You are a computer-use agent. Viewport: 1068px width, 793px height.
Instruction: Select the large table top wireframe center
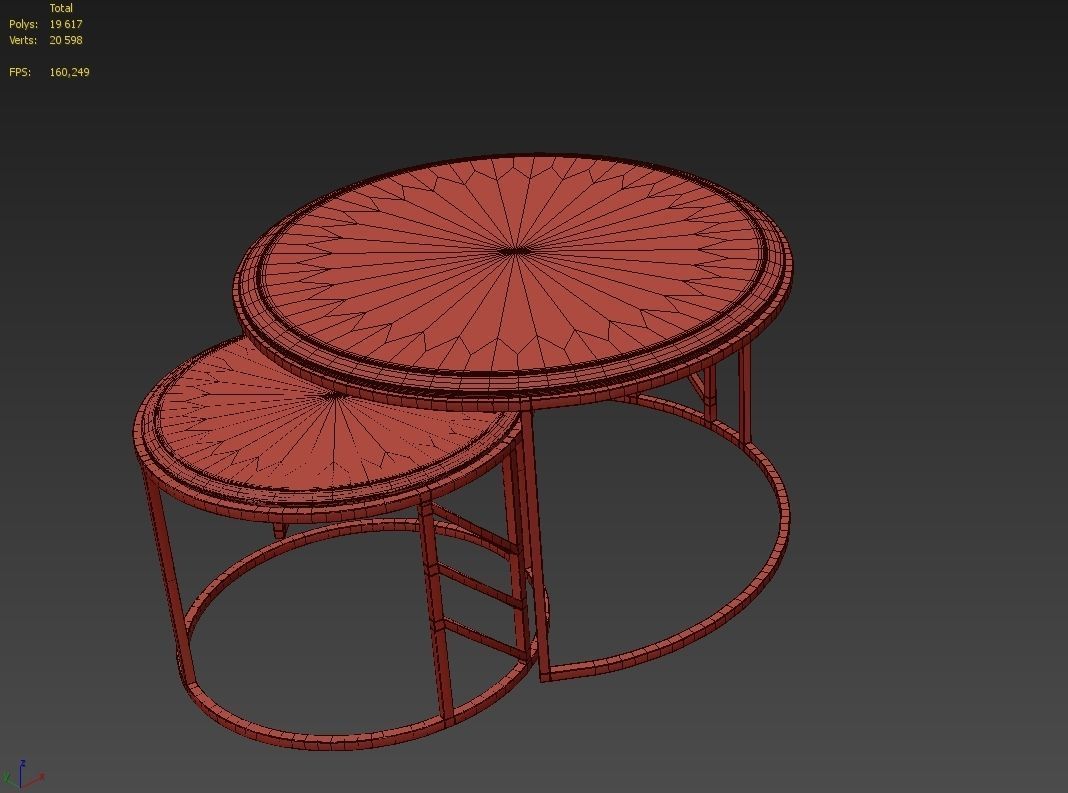[x=514, y=251]
